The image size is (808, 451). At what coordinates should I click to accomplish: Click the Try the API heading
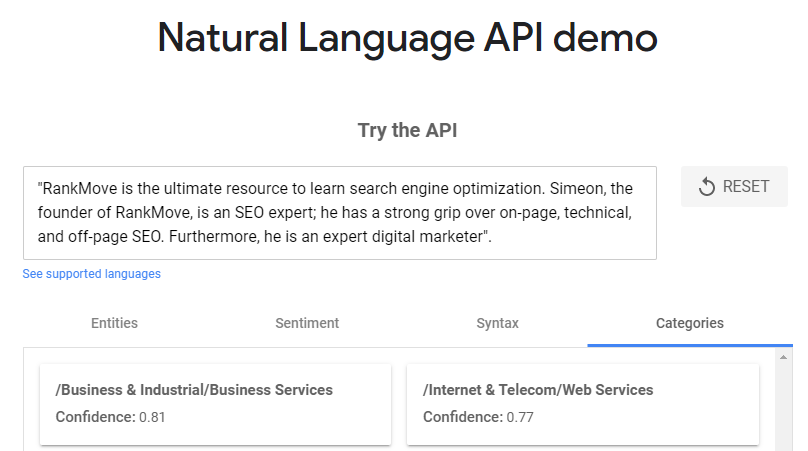[407, 130]
